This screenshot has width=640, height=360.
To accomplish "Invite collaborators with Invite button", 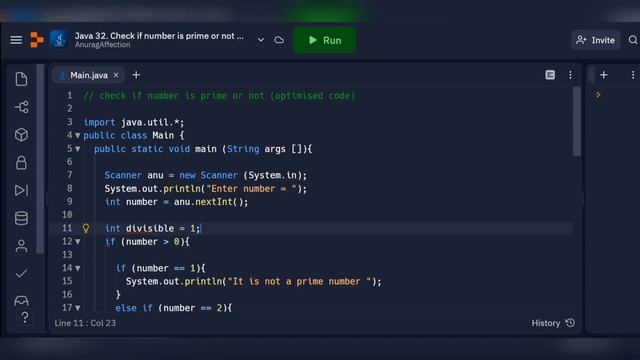I will (596, 40).
